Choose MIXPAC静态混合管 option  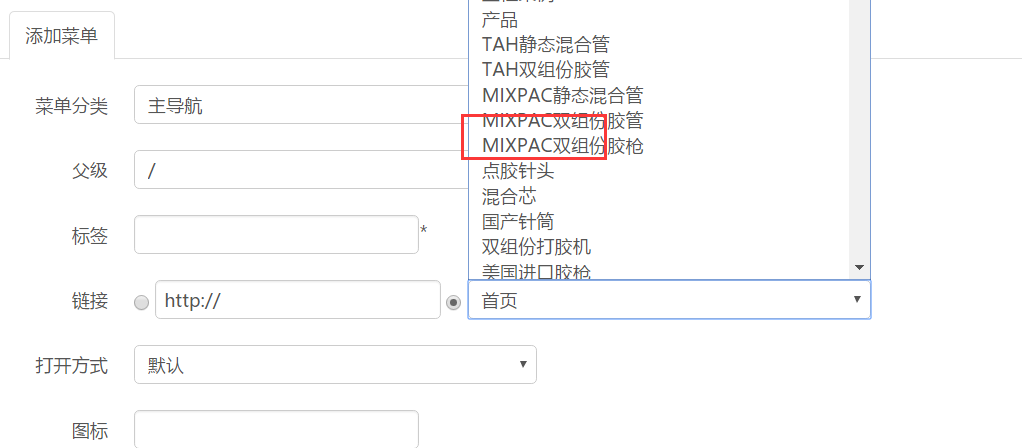pos(658,95)
